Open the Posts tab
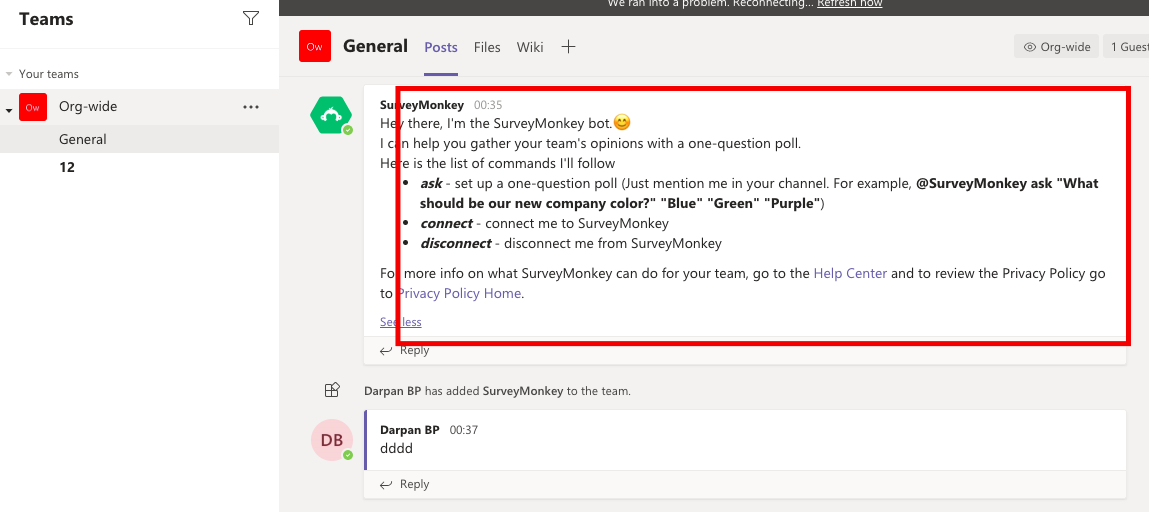Screen dimensions: 1149x512 coord(441,47)
